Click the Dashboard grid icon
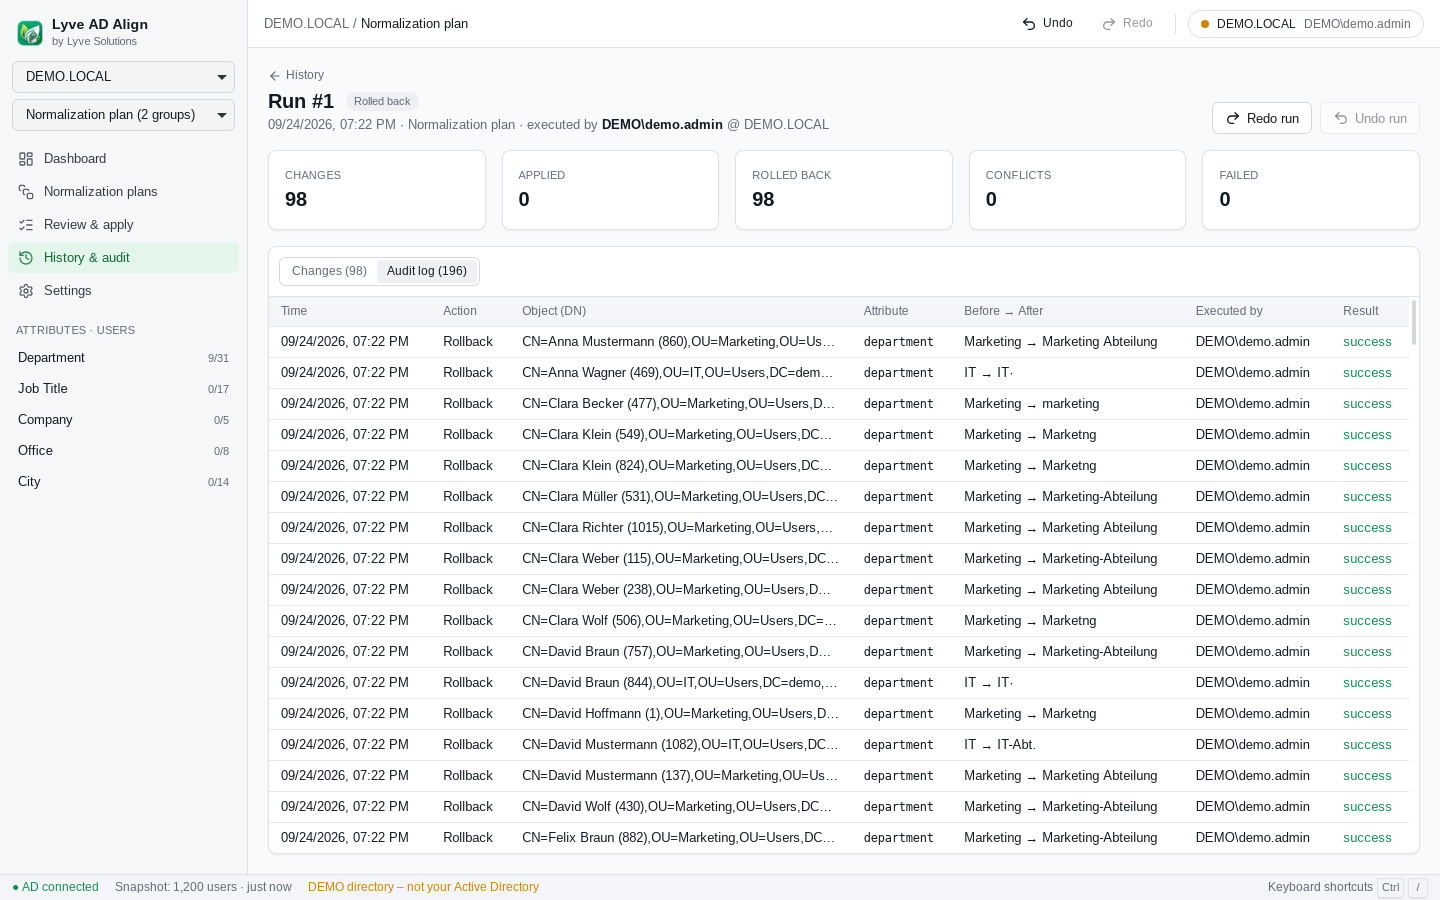 (x=26, y=159)
